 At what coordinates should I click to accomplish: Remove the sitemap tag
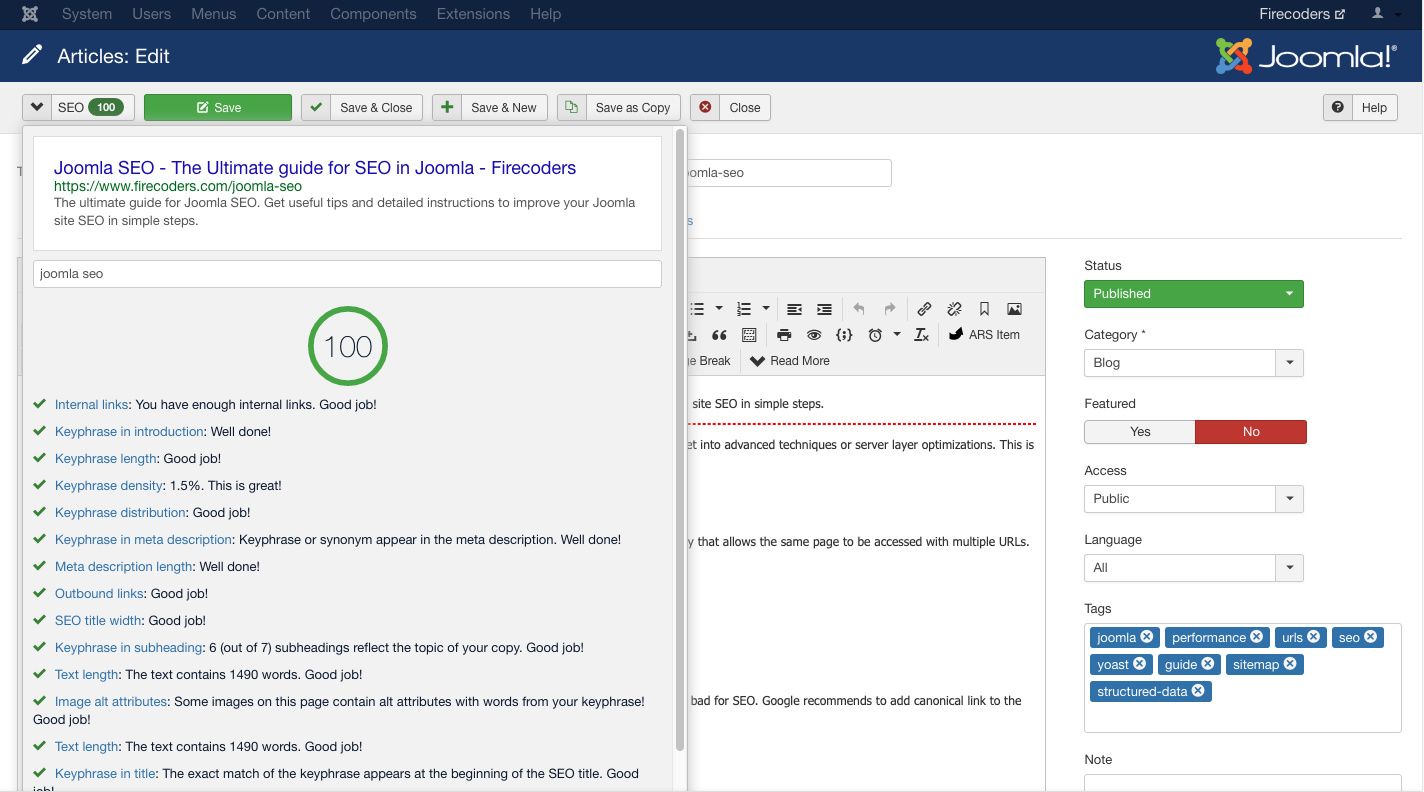tap(1290, 664)
